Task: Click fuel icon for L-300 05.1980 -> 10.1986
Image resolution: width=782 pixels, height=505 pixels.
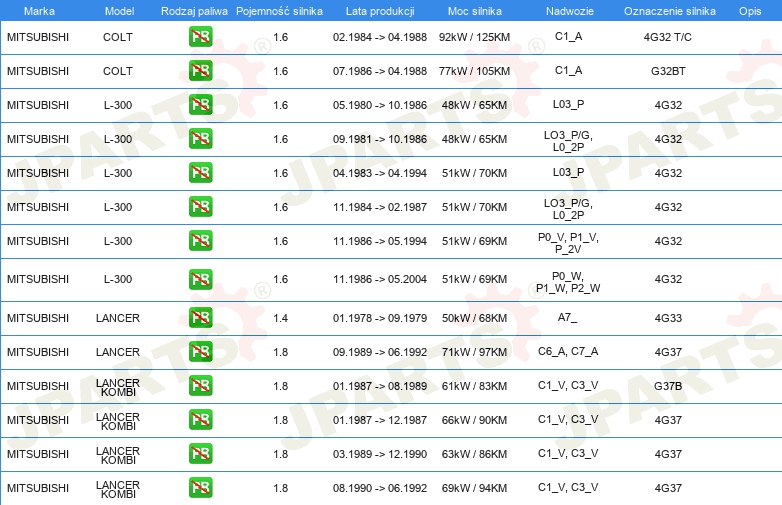Action: click(x=200, y=105)
